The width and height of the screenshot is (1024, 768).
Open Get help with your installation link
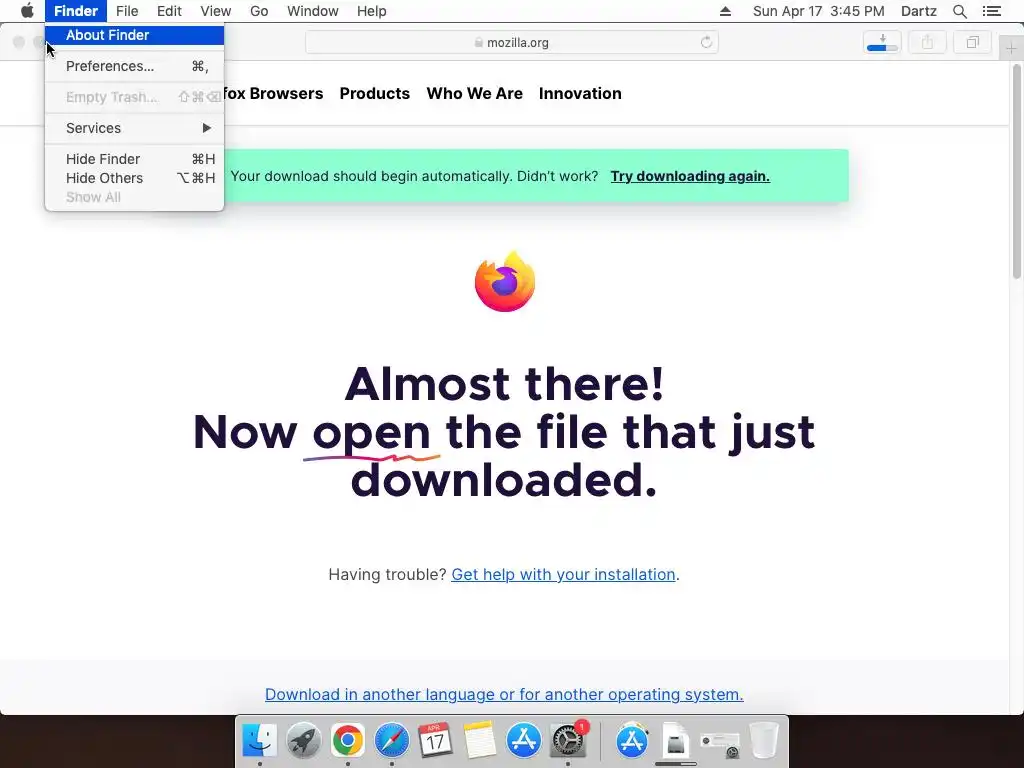coord(563,575)
